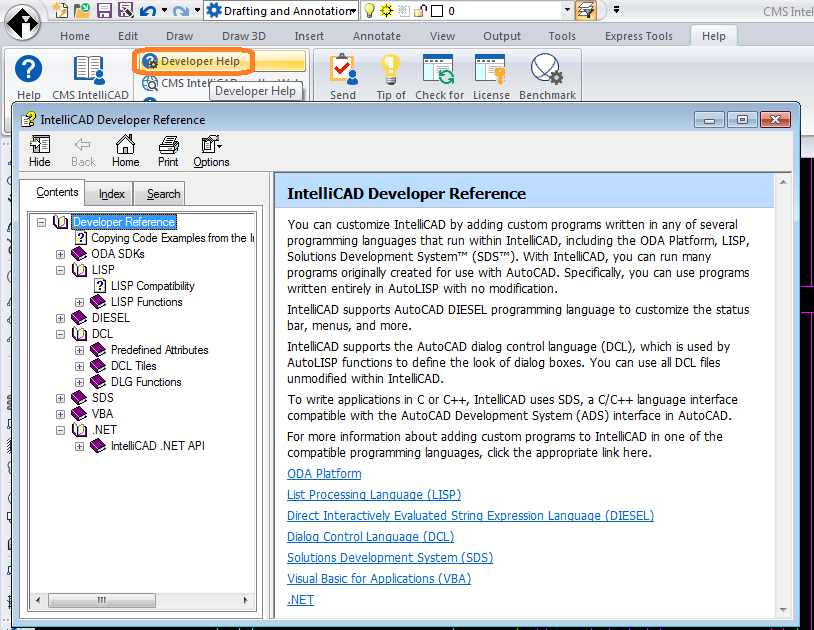The image size is (814, 630).
Task: Click the Save icon in quick access toolbar
Action: click(x=104, y=10)
